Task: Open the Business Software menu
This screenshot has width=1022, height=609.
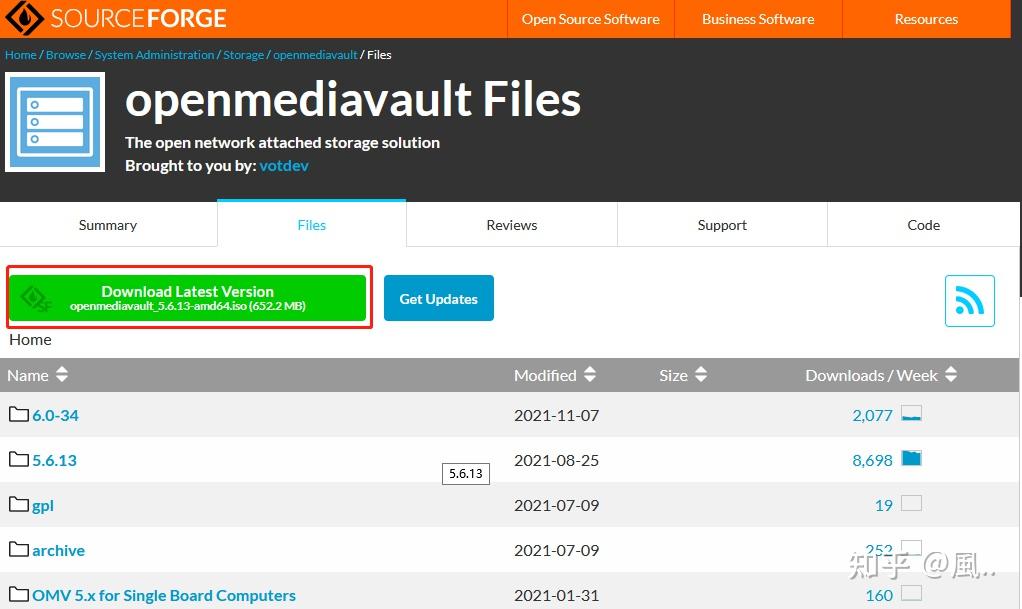Action: [757, 18]
